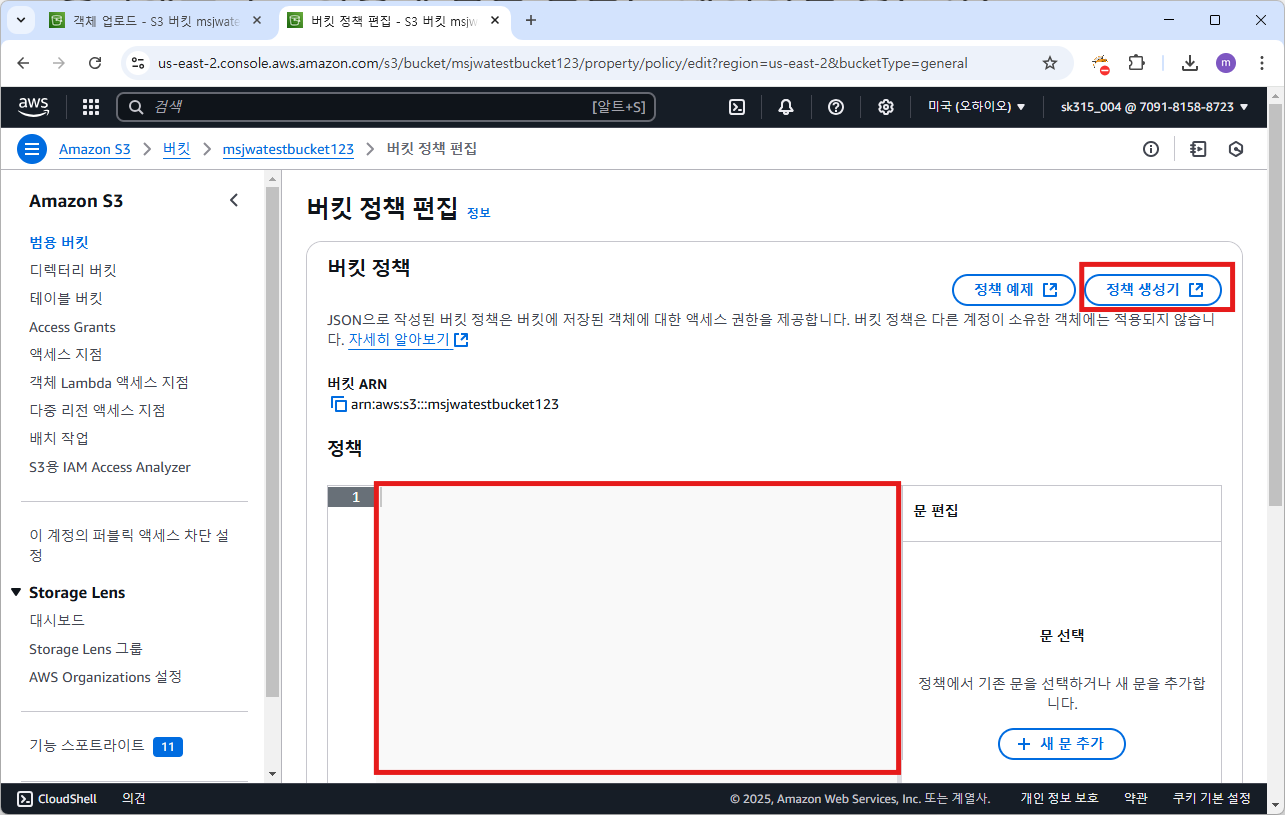Image resolution: width=1285 pixels, height=815 pixels.
Task: Select the 버킷 정책 편집 browser tab
Action: pos(395,20)
